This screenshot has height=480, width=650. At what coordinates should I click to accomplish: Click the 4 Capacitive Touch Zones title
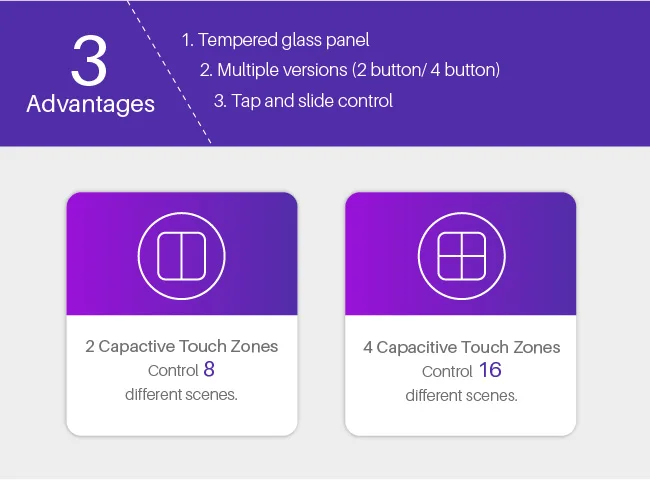pos(462,347)
